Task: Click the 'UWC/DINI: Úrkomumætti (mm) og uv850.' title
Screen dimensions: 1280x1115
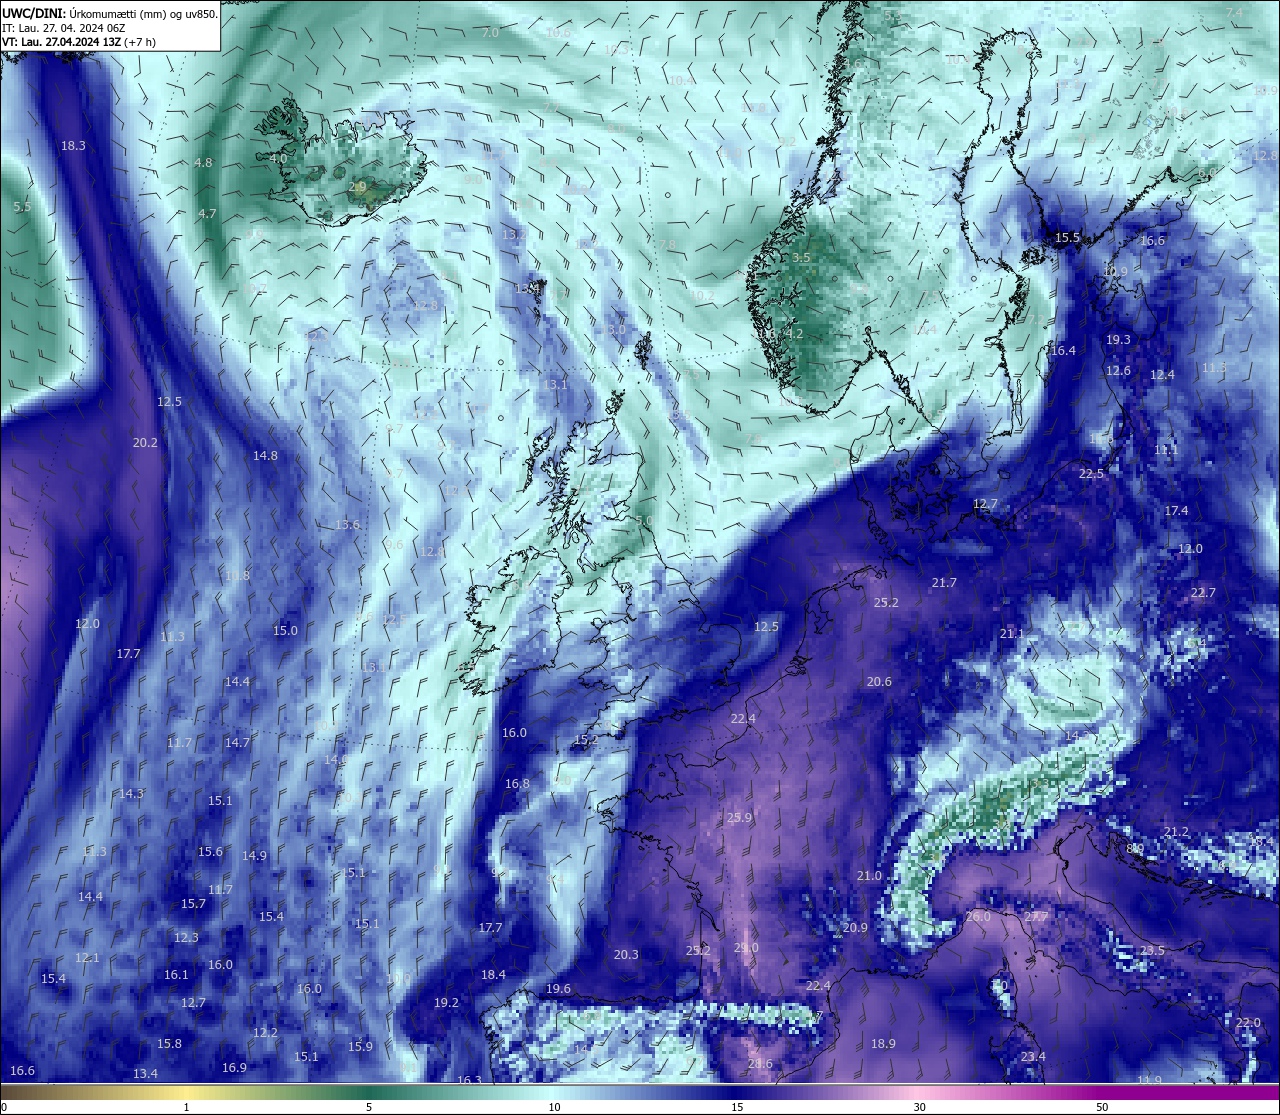Action: click(110, 13)
